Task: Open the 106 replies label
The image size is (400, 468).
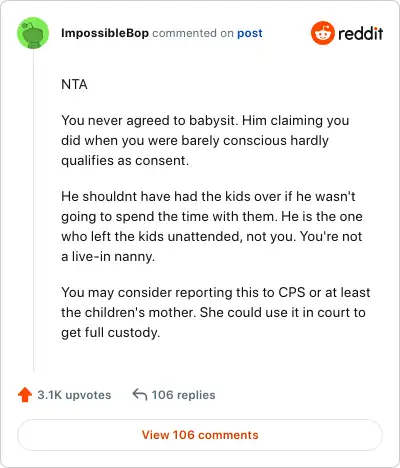Action: pos(183,395)
